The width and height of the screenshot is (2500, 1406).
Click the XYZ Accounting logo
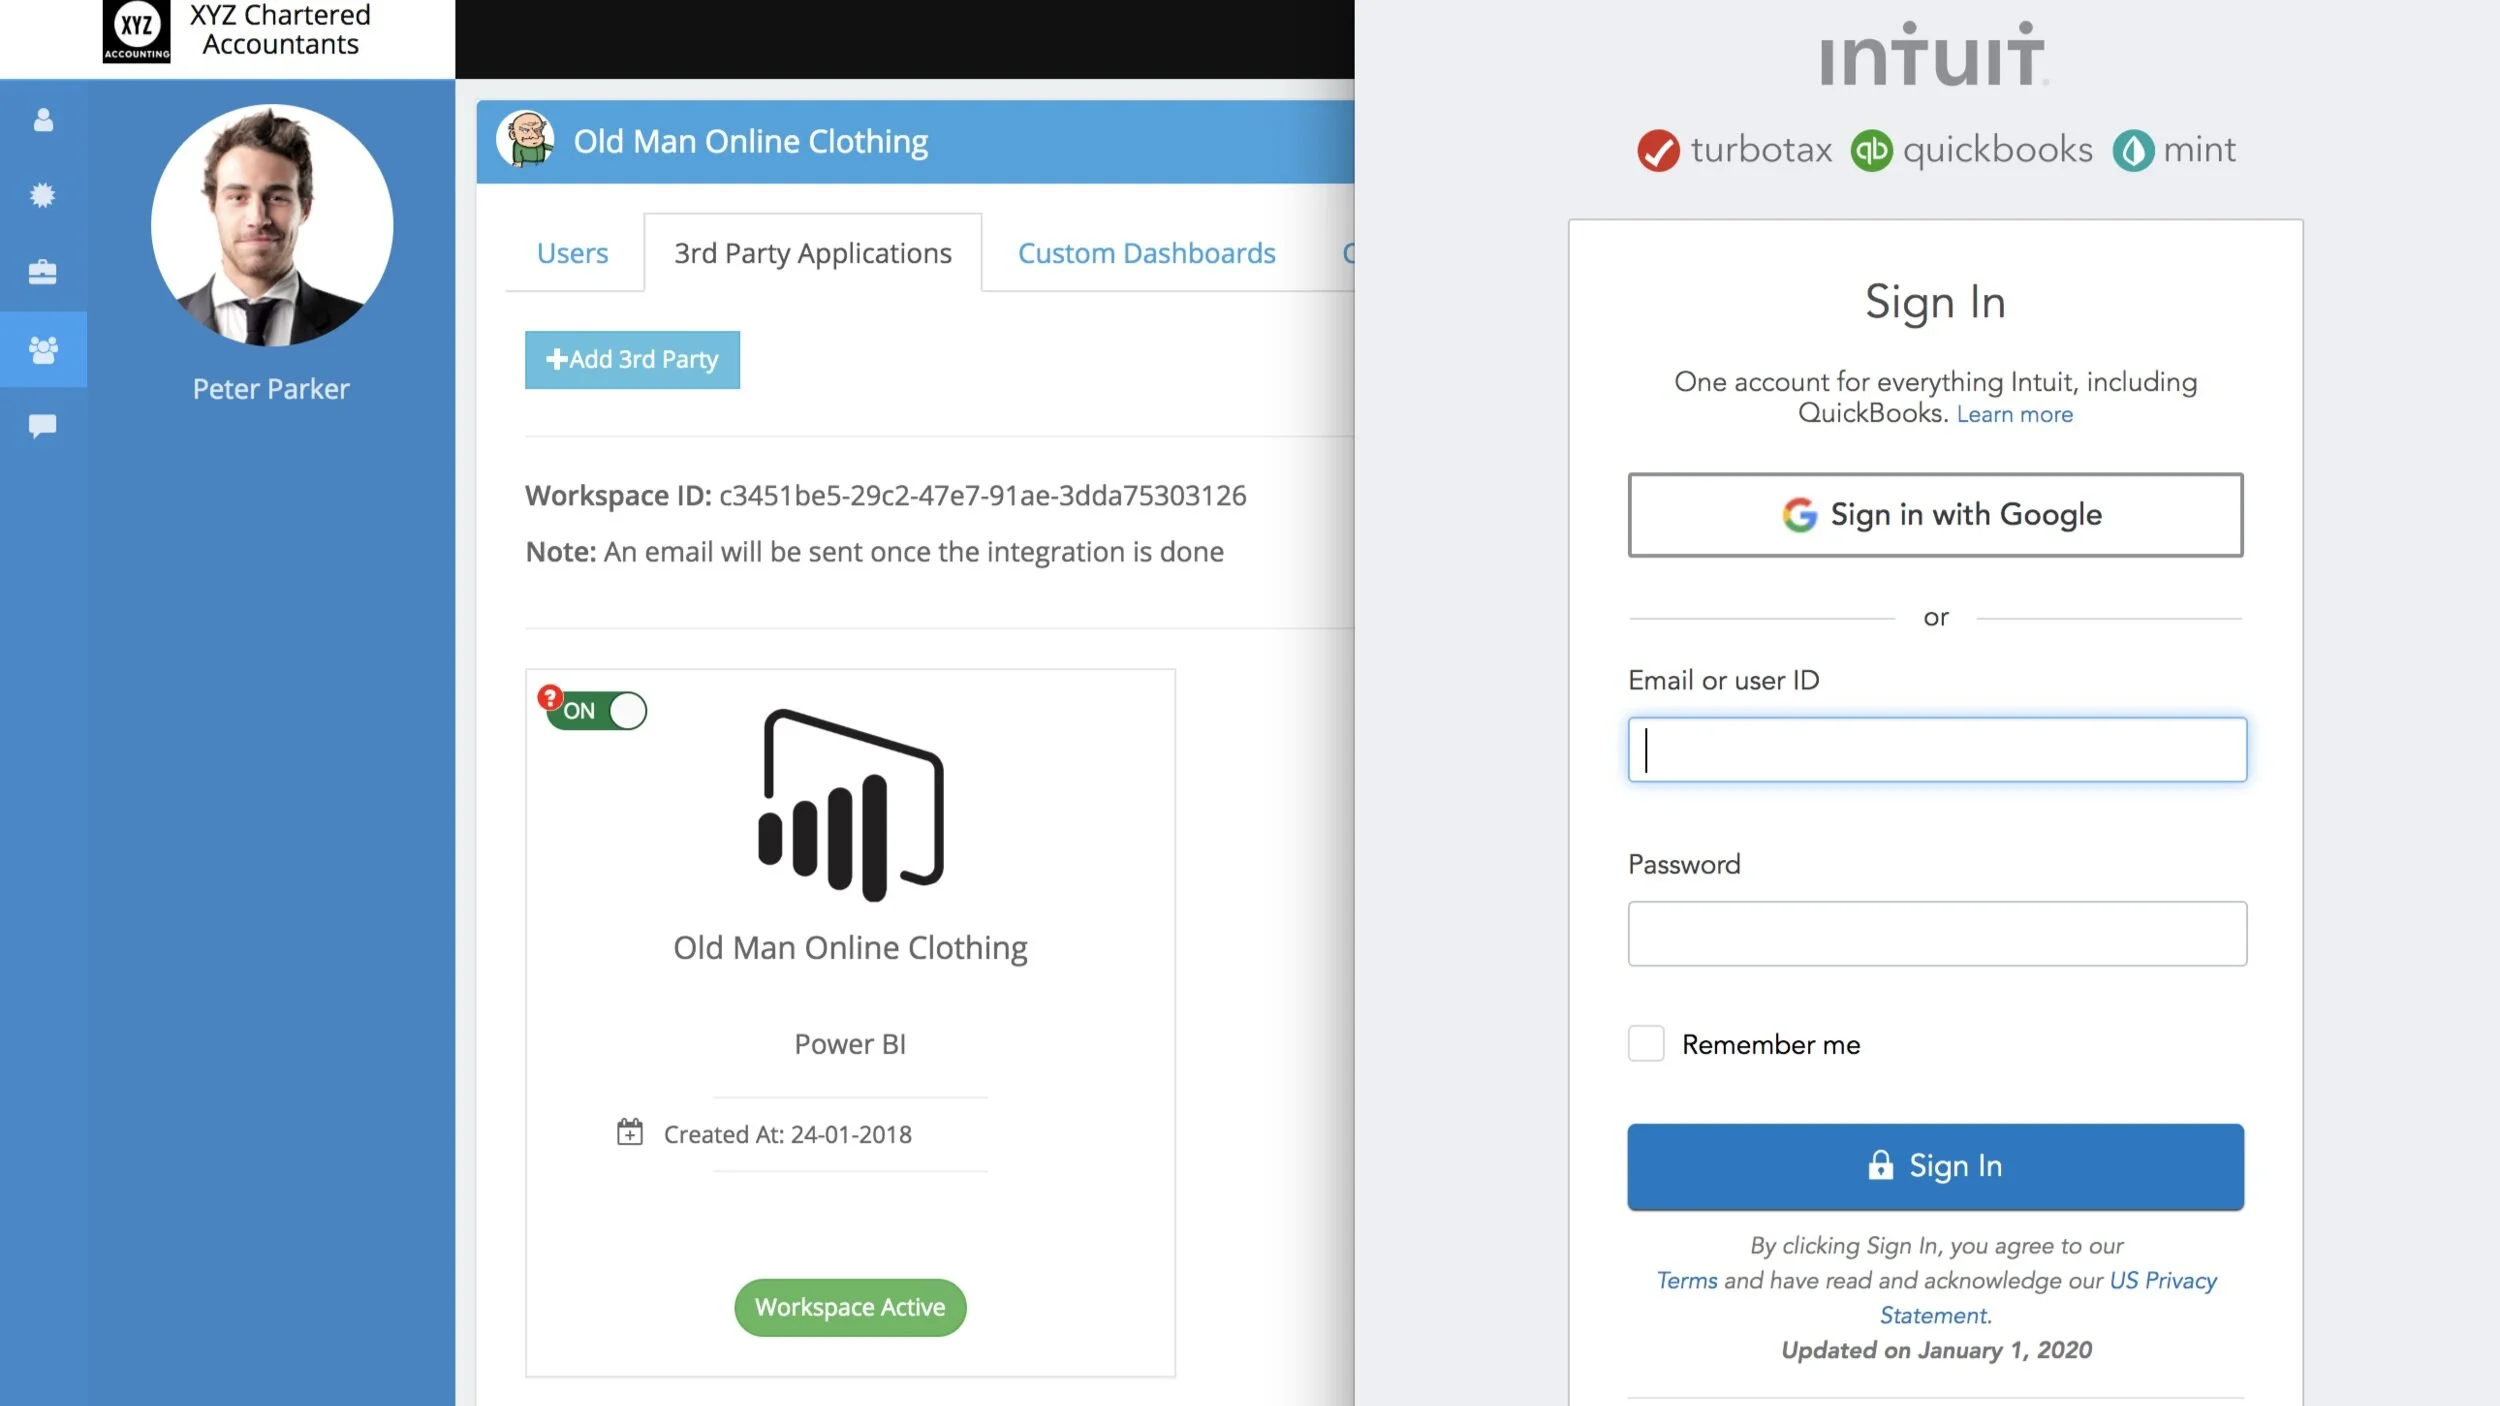coord(136,31)
